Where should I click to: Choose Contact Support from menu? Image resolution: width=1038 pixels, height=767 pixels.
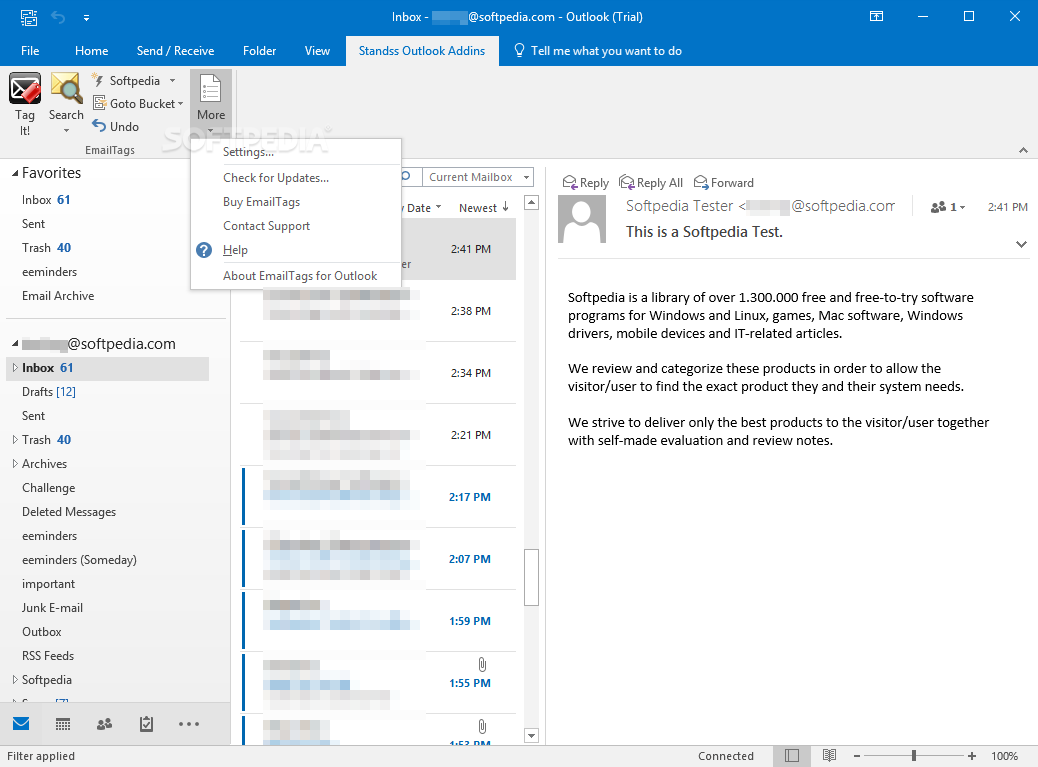click(296, 226)
